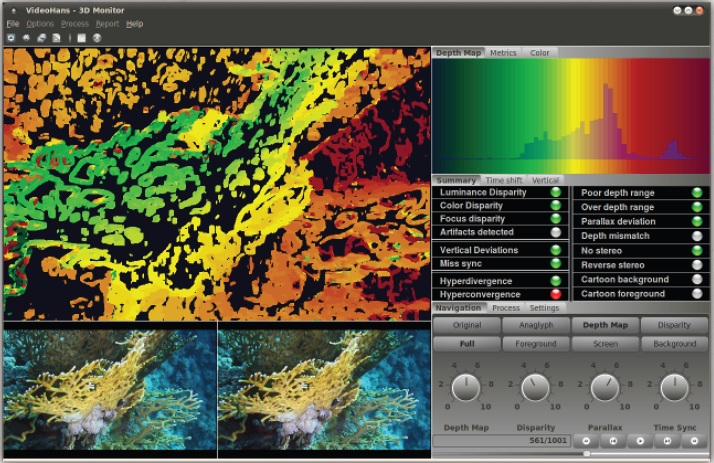The width and height of the screenshot is (714, 463).
Task: Click the Original view button
Action: (467, 325)
